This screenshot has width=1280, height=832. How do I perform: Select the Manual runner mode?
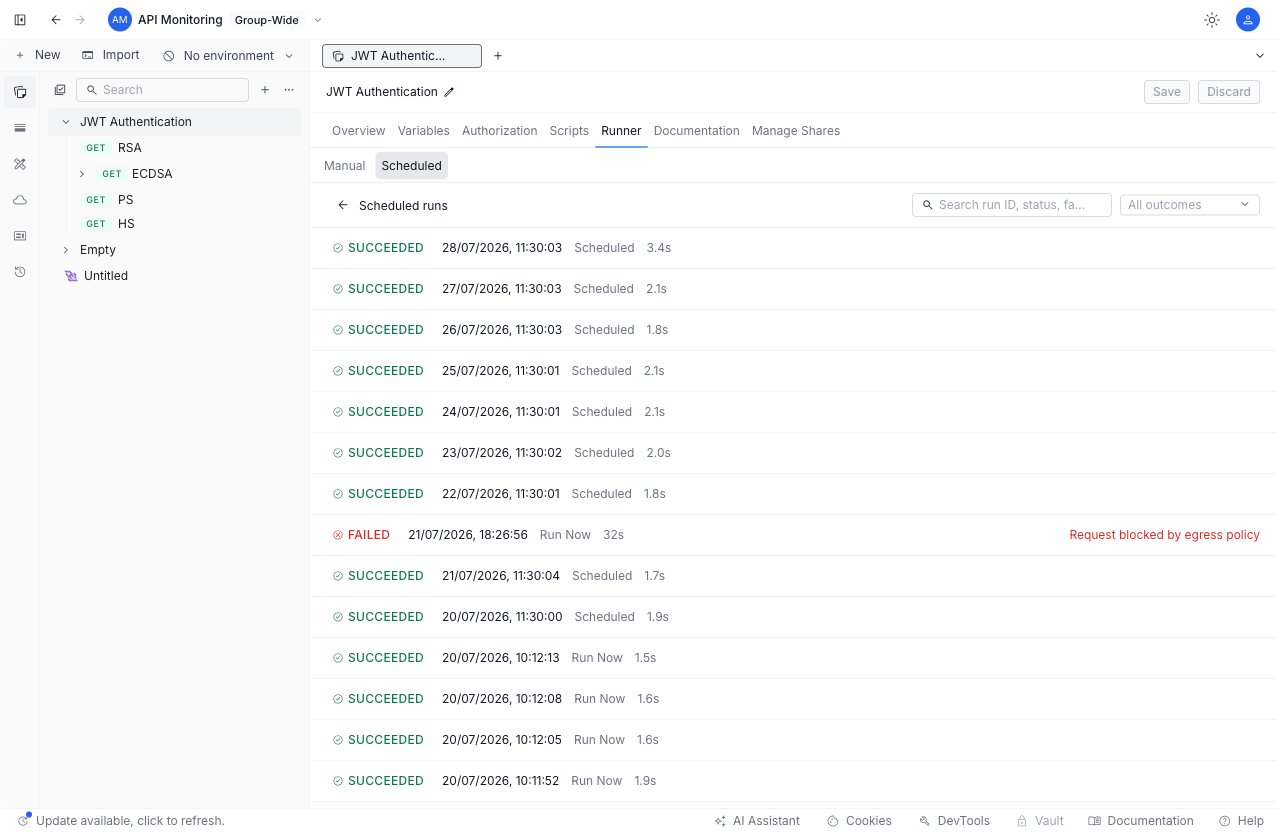[x=344, y=166]
